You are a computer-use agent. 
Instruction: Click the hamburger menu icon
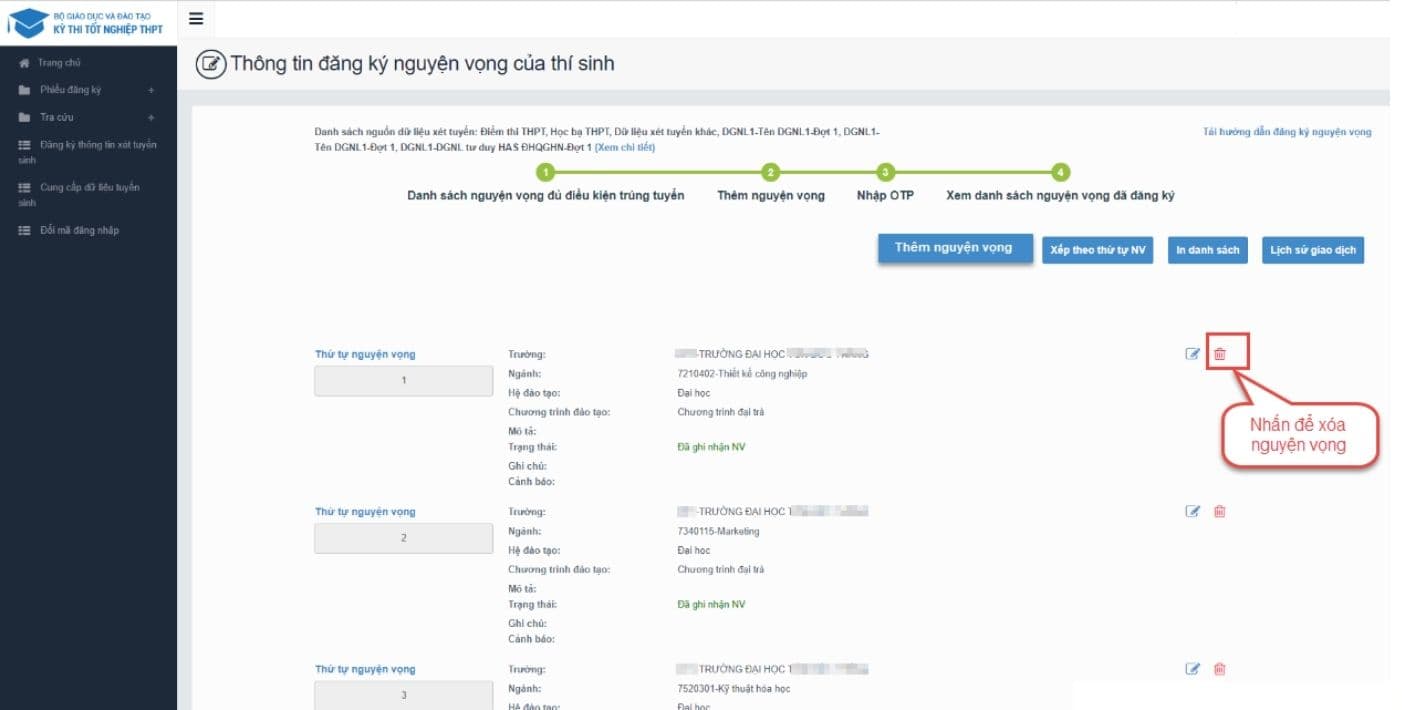click(195, 19)
